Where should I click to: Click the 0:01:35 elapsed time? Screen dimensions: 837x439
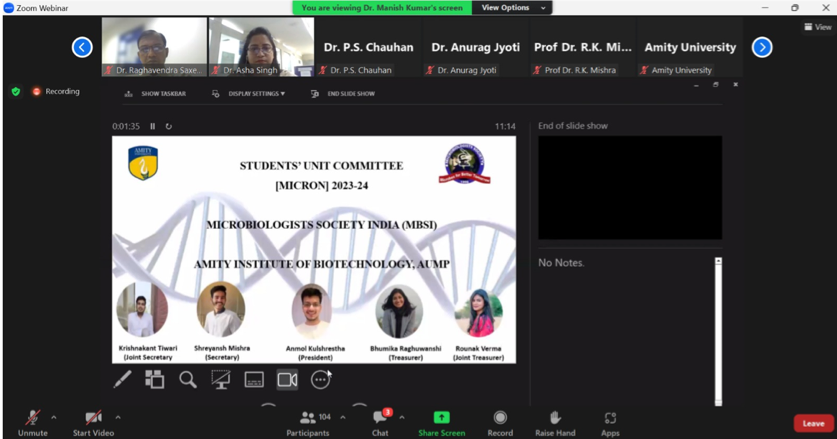[x=126, y=127]
